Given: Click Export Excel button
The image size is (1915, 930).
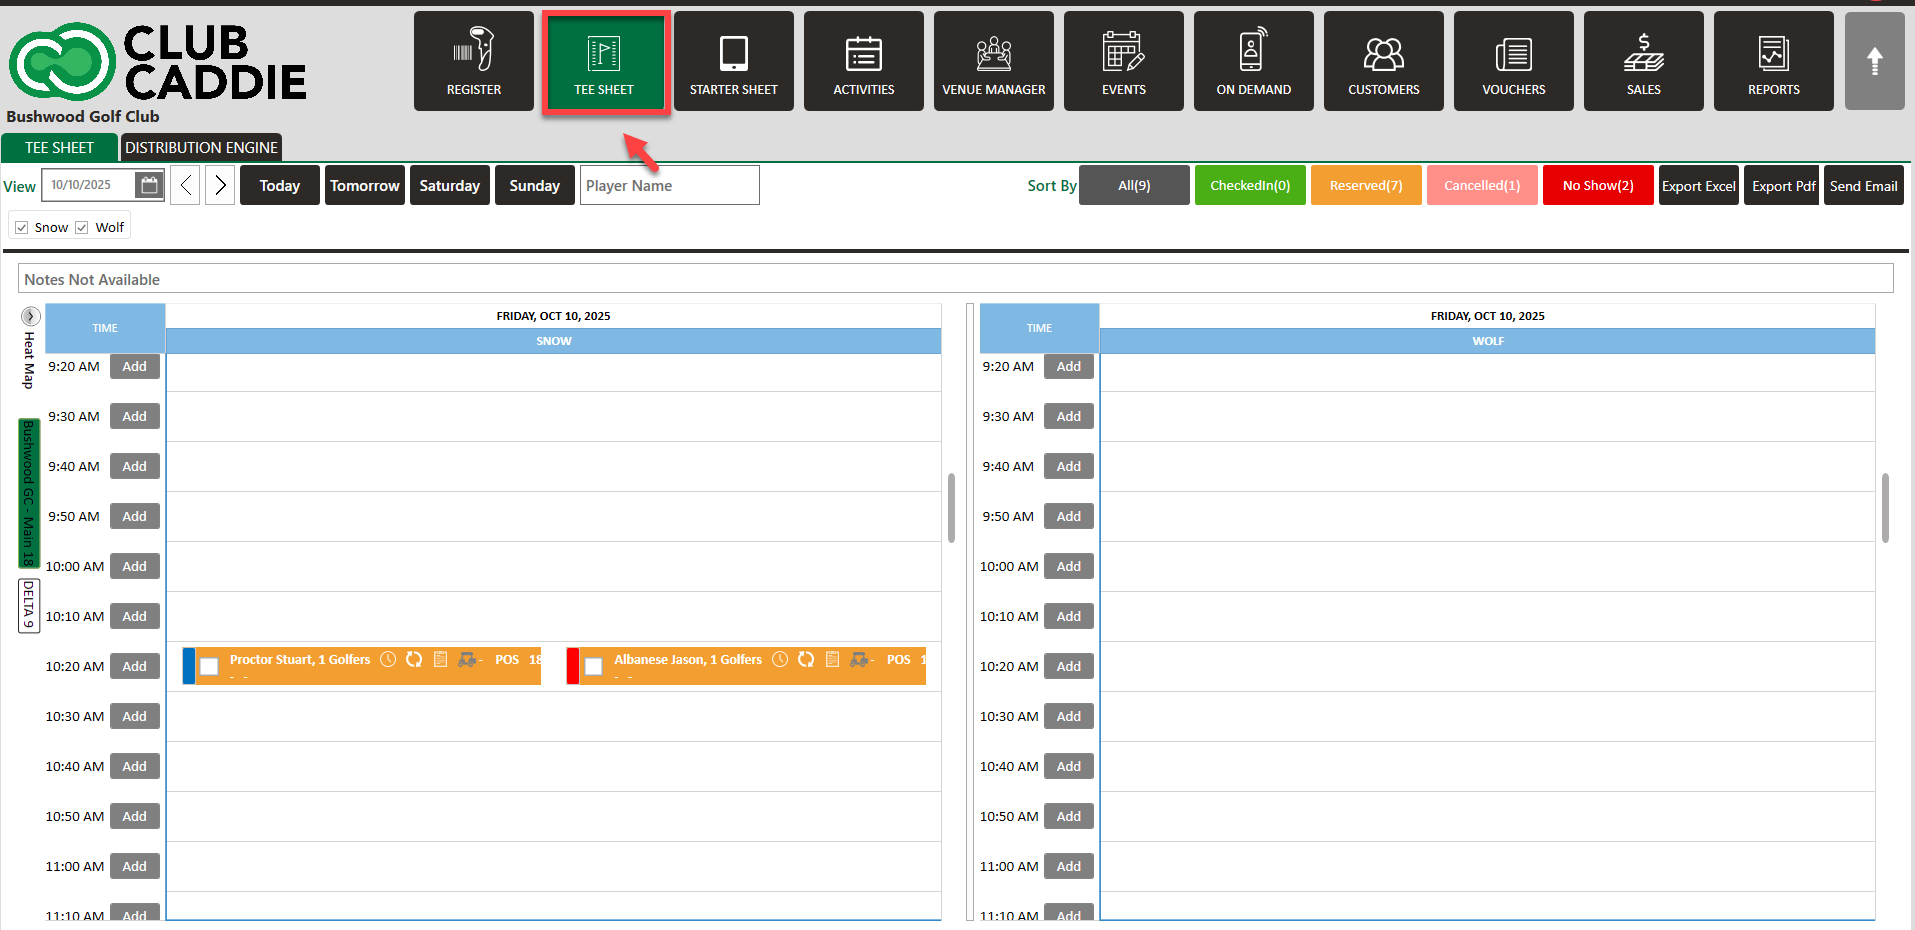Looking at the screenshot, I should (x=1698, y=185).
